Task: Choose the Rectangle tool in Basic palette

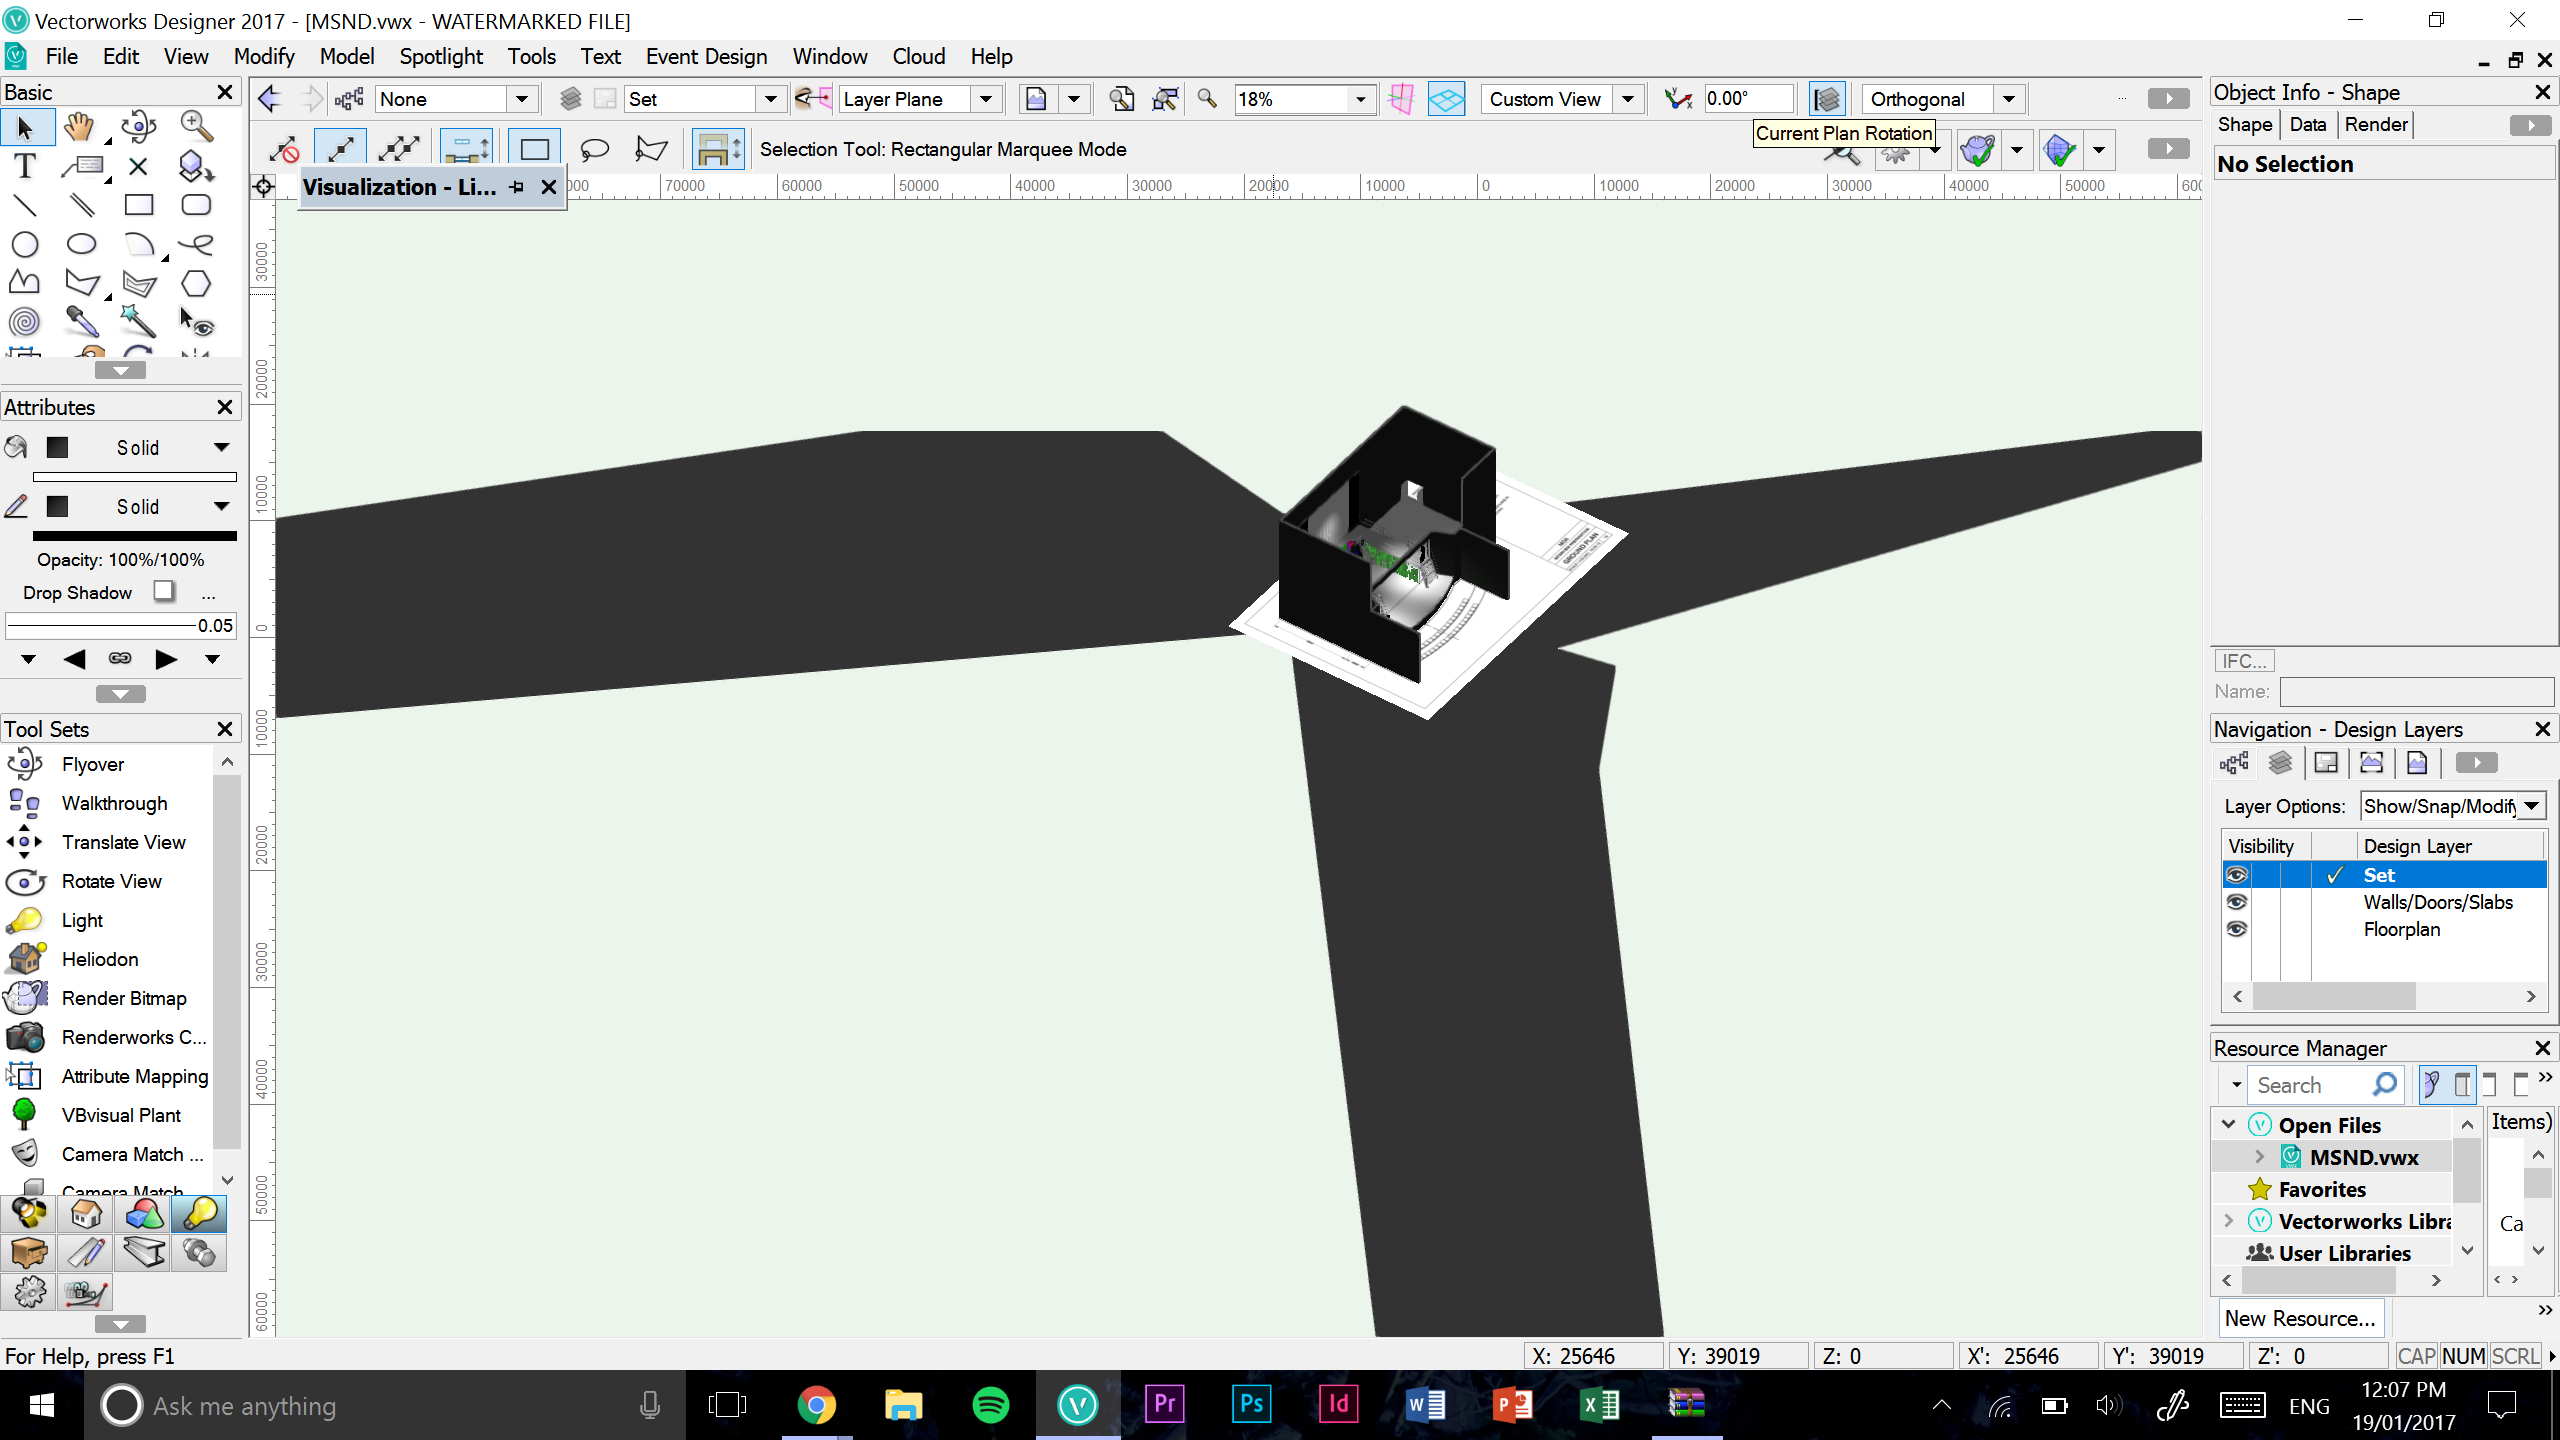Action: tap(138, 205)
